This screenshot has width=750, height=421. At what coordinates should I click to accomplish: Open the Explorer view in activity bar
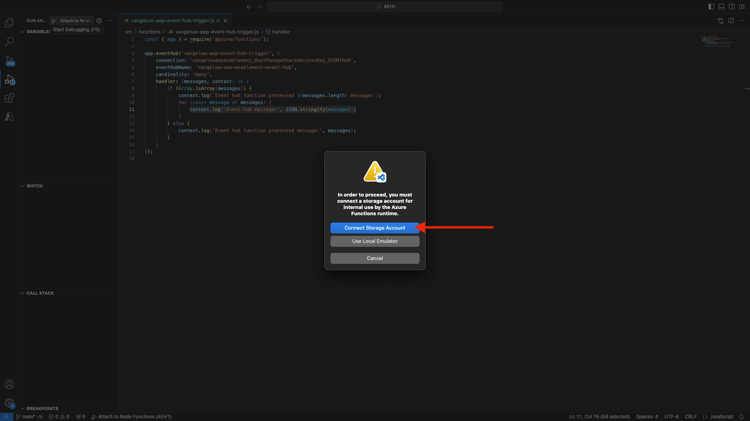tap(9, 23)
